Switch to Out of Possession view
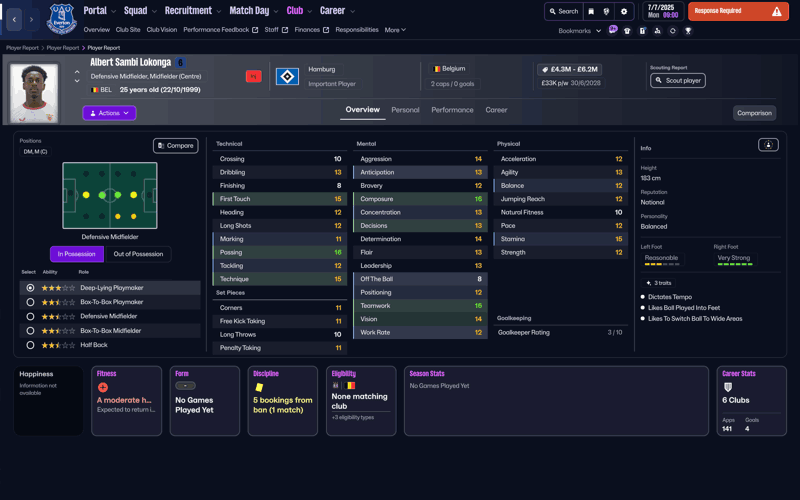800x500 pixels. [x=138, y=254]
